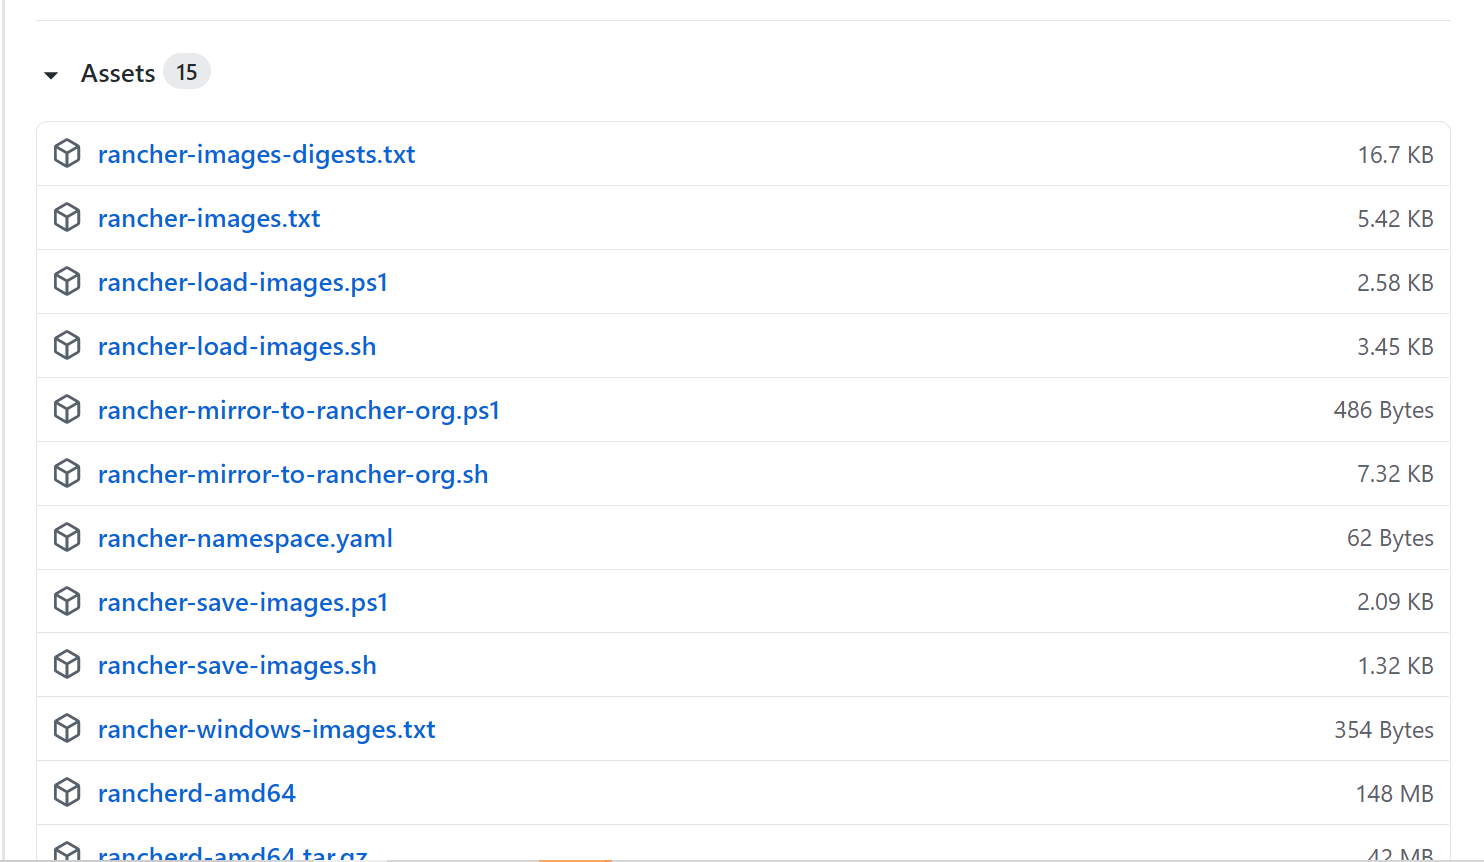
Task: Click the 3.45 KB size text
Action: [1395, 347]
